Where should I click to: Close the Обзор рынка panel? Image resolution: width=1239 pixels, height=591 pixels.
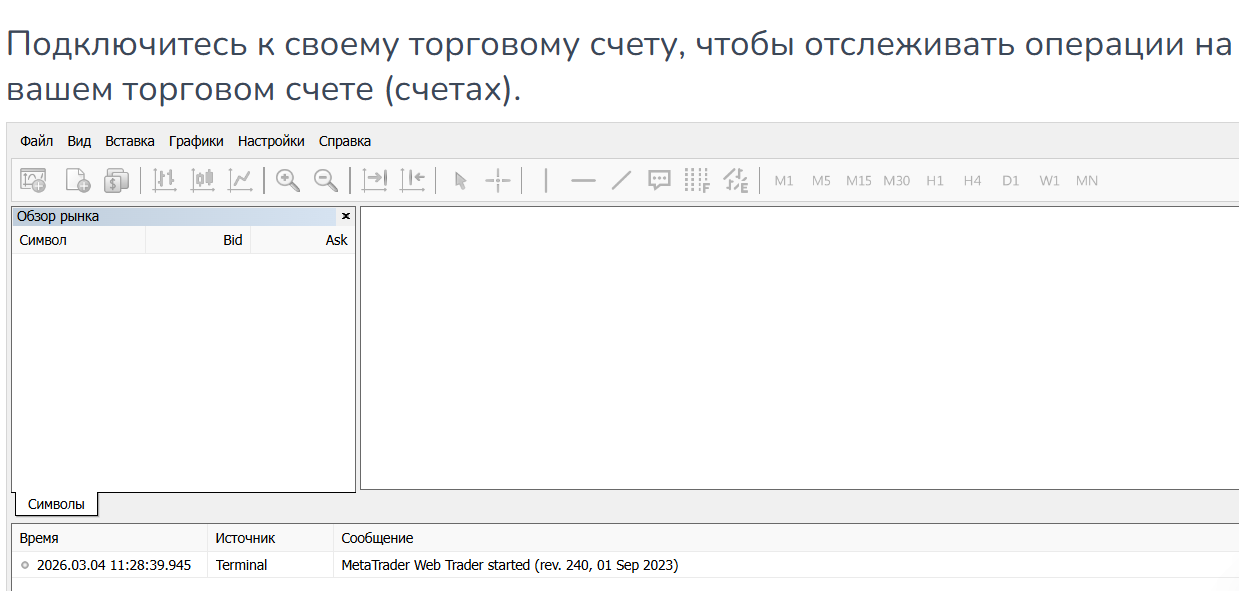(346, 216)
